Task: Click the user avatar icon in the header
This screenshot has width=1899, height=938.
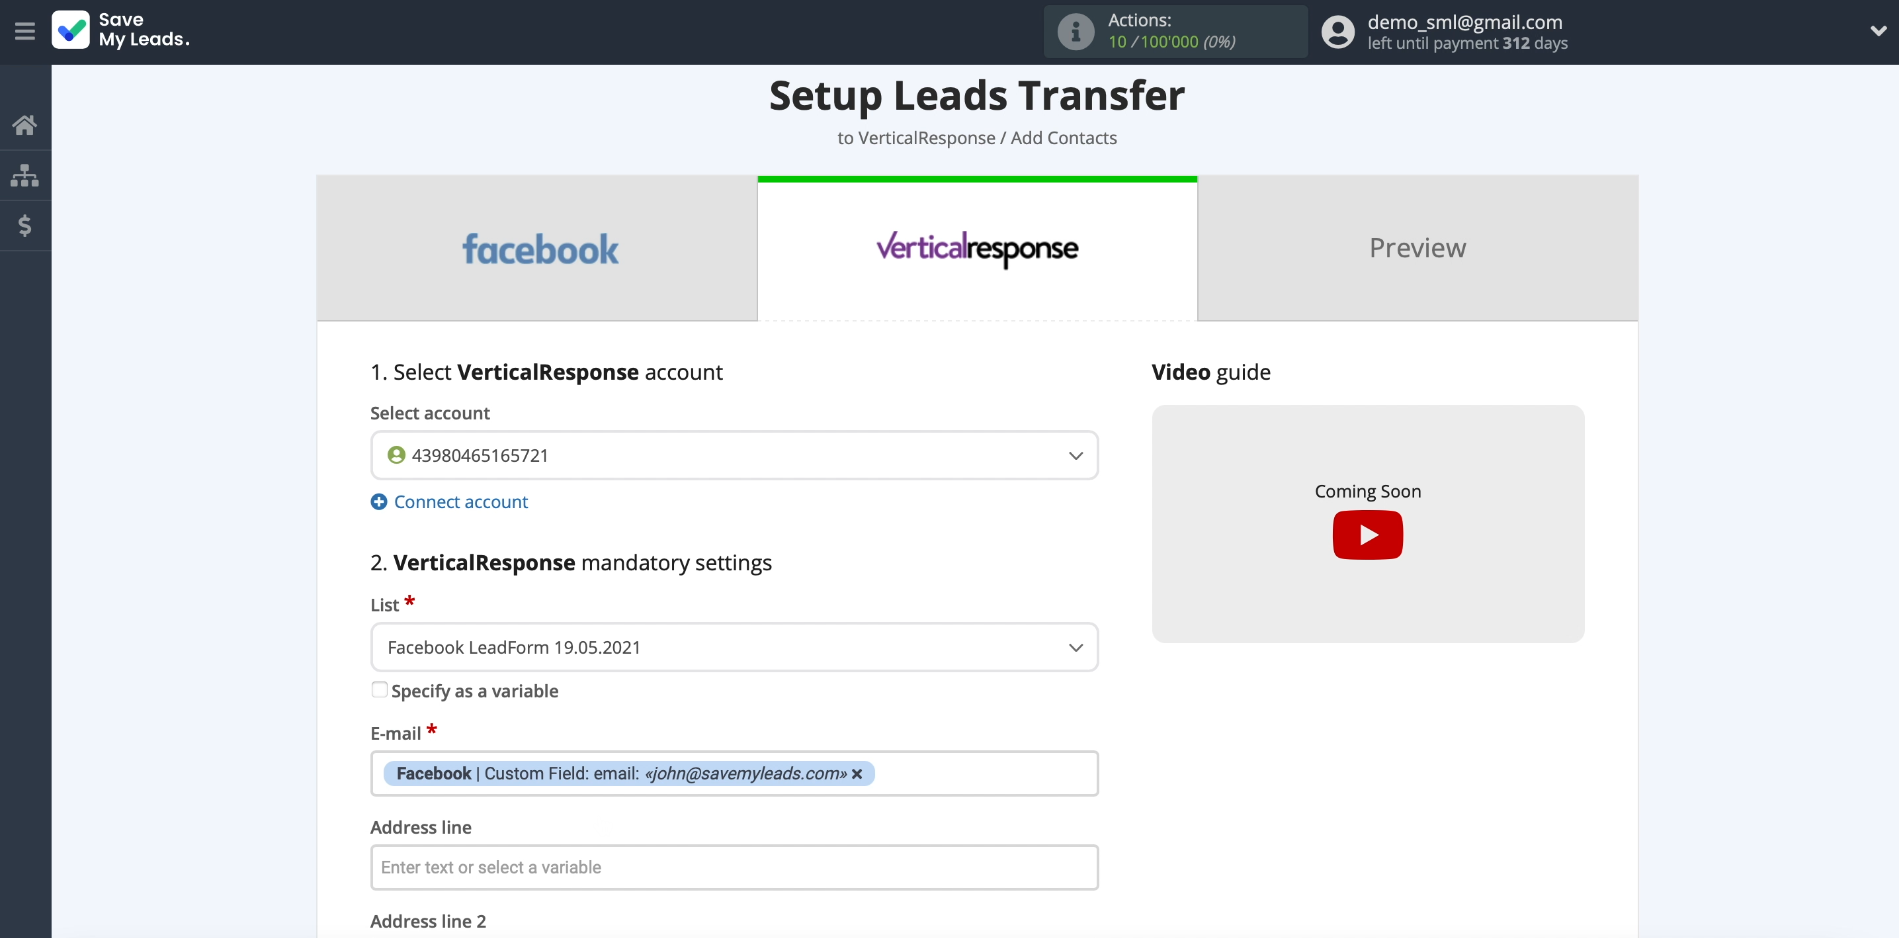Action: [x=1338, y=32]
